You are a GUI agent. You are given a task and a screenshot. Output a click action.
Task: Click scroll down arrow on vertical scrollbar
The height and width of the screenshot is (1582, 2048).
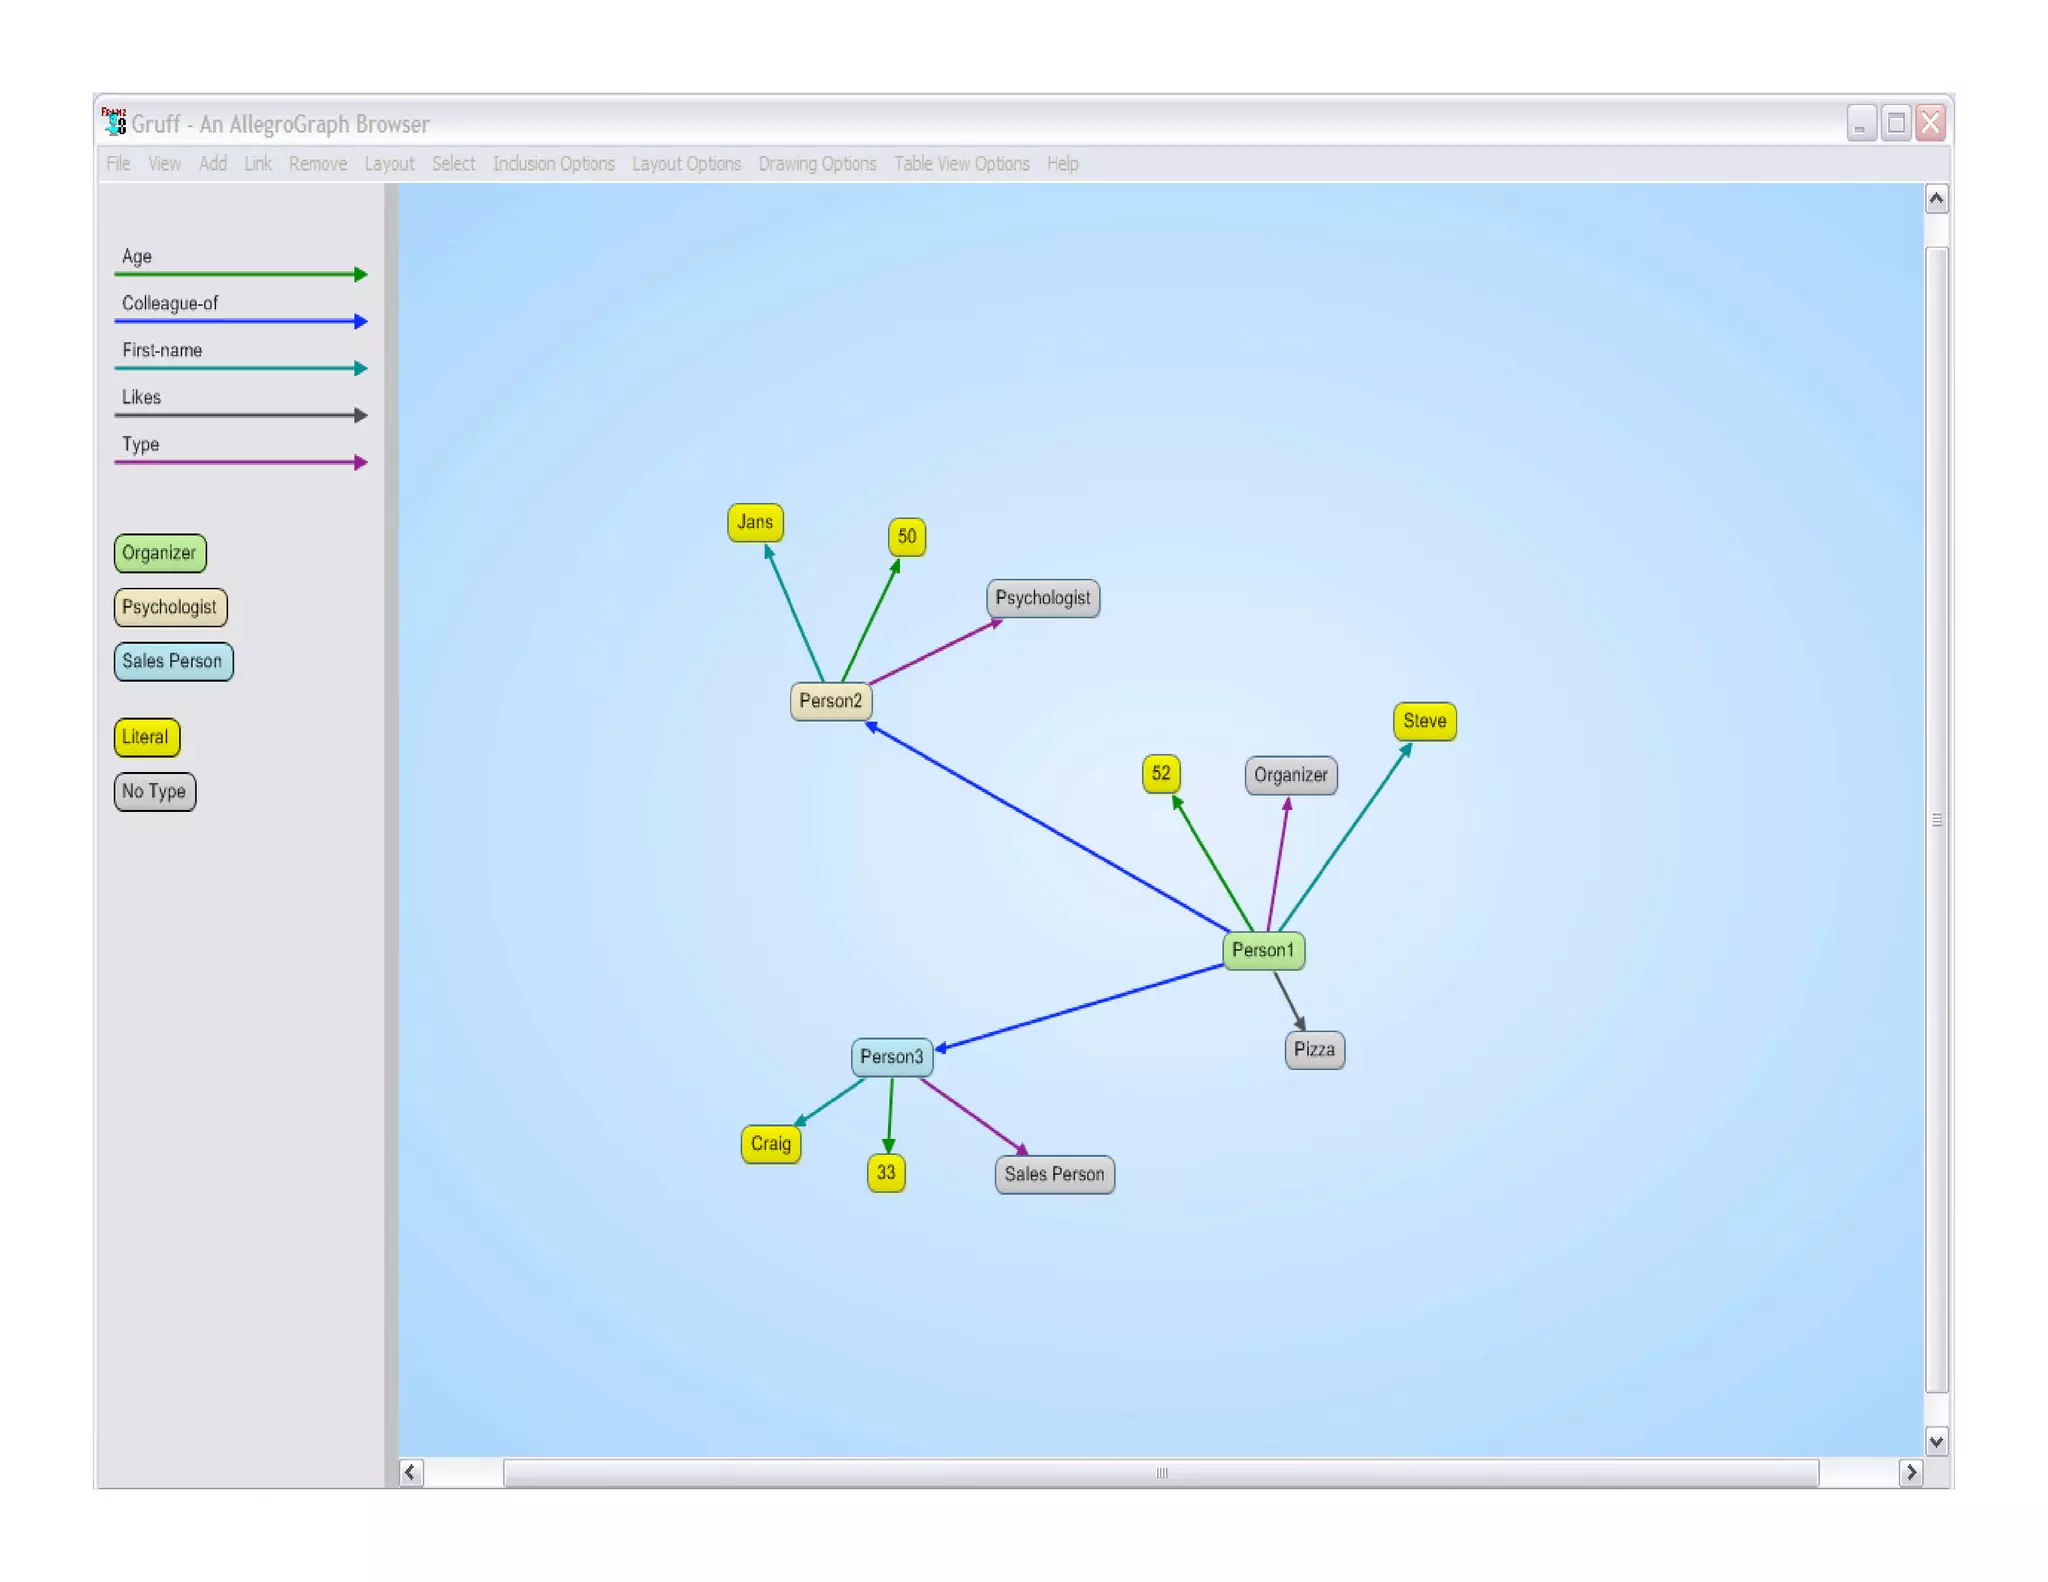point(1936,1441)
